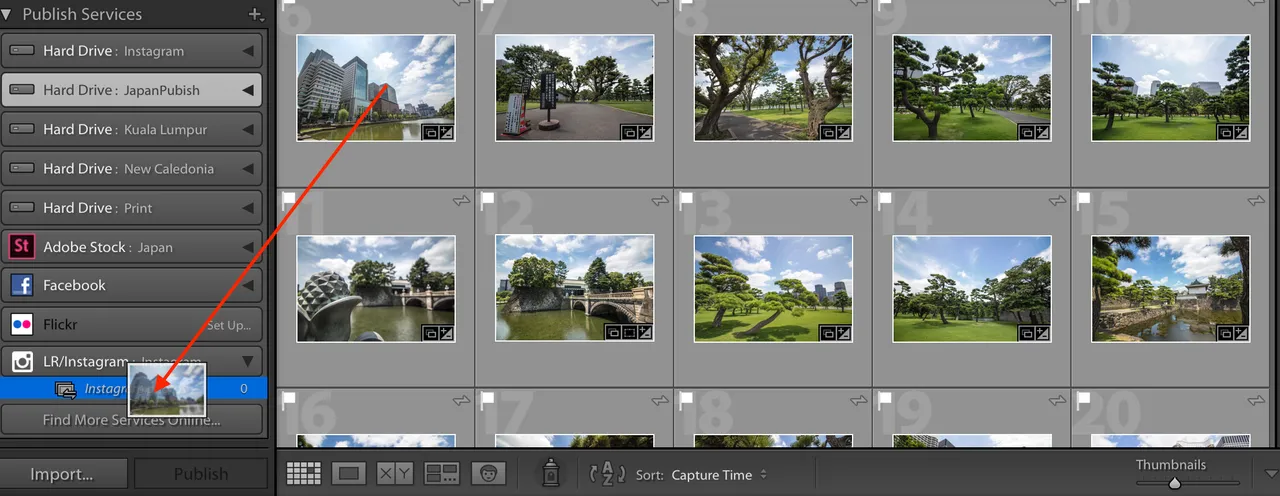Click the Facebook service icon
The width and height of the screenshot is (1280, 496).
22,286
